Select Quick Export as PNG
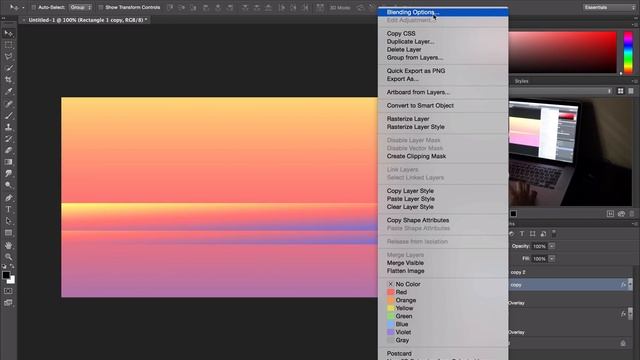This screenshot has width=640, height=360. pos(443,71)
